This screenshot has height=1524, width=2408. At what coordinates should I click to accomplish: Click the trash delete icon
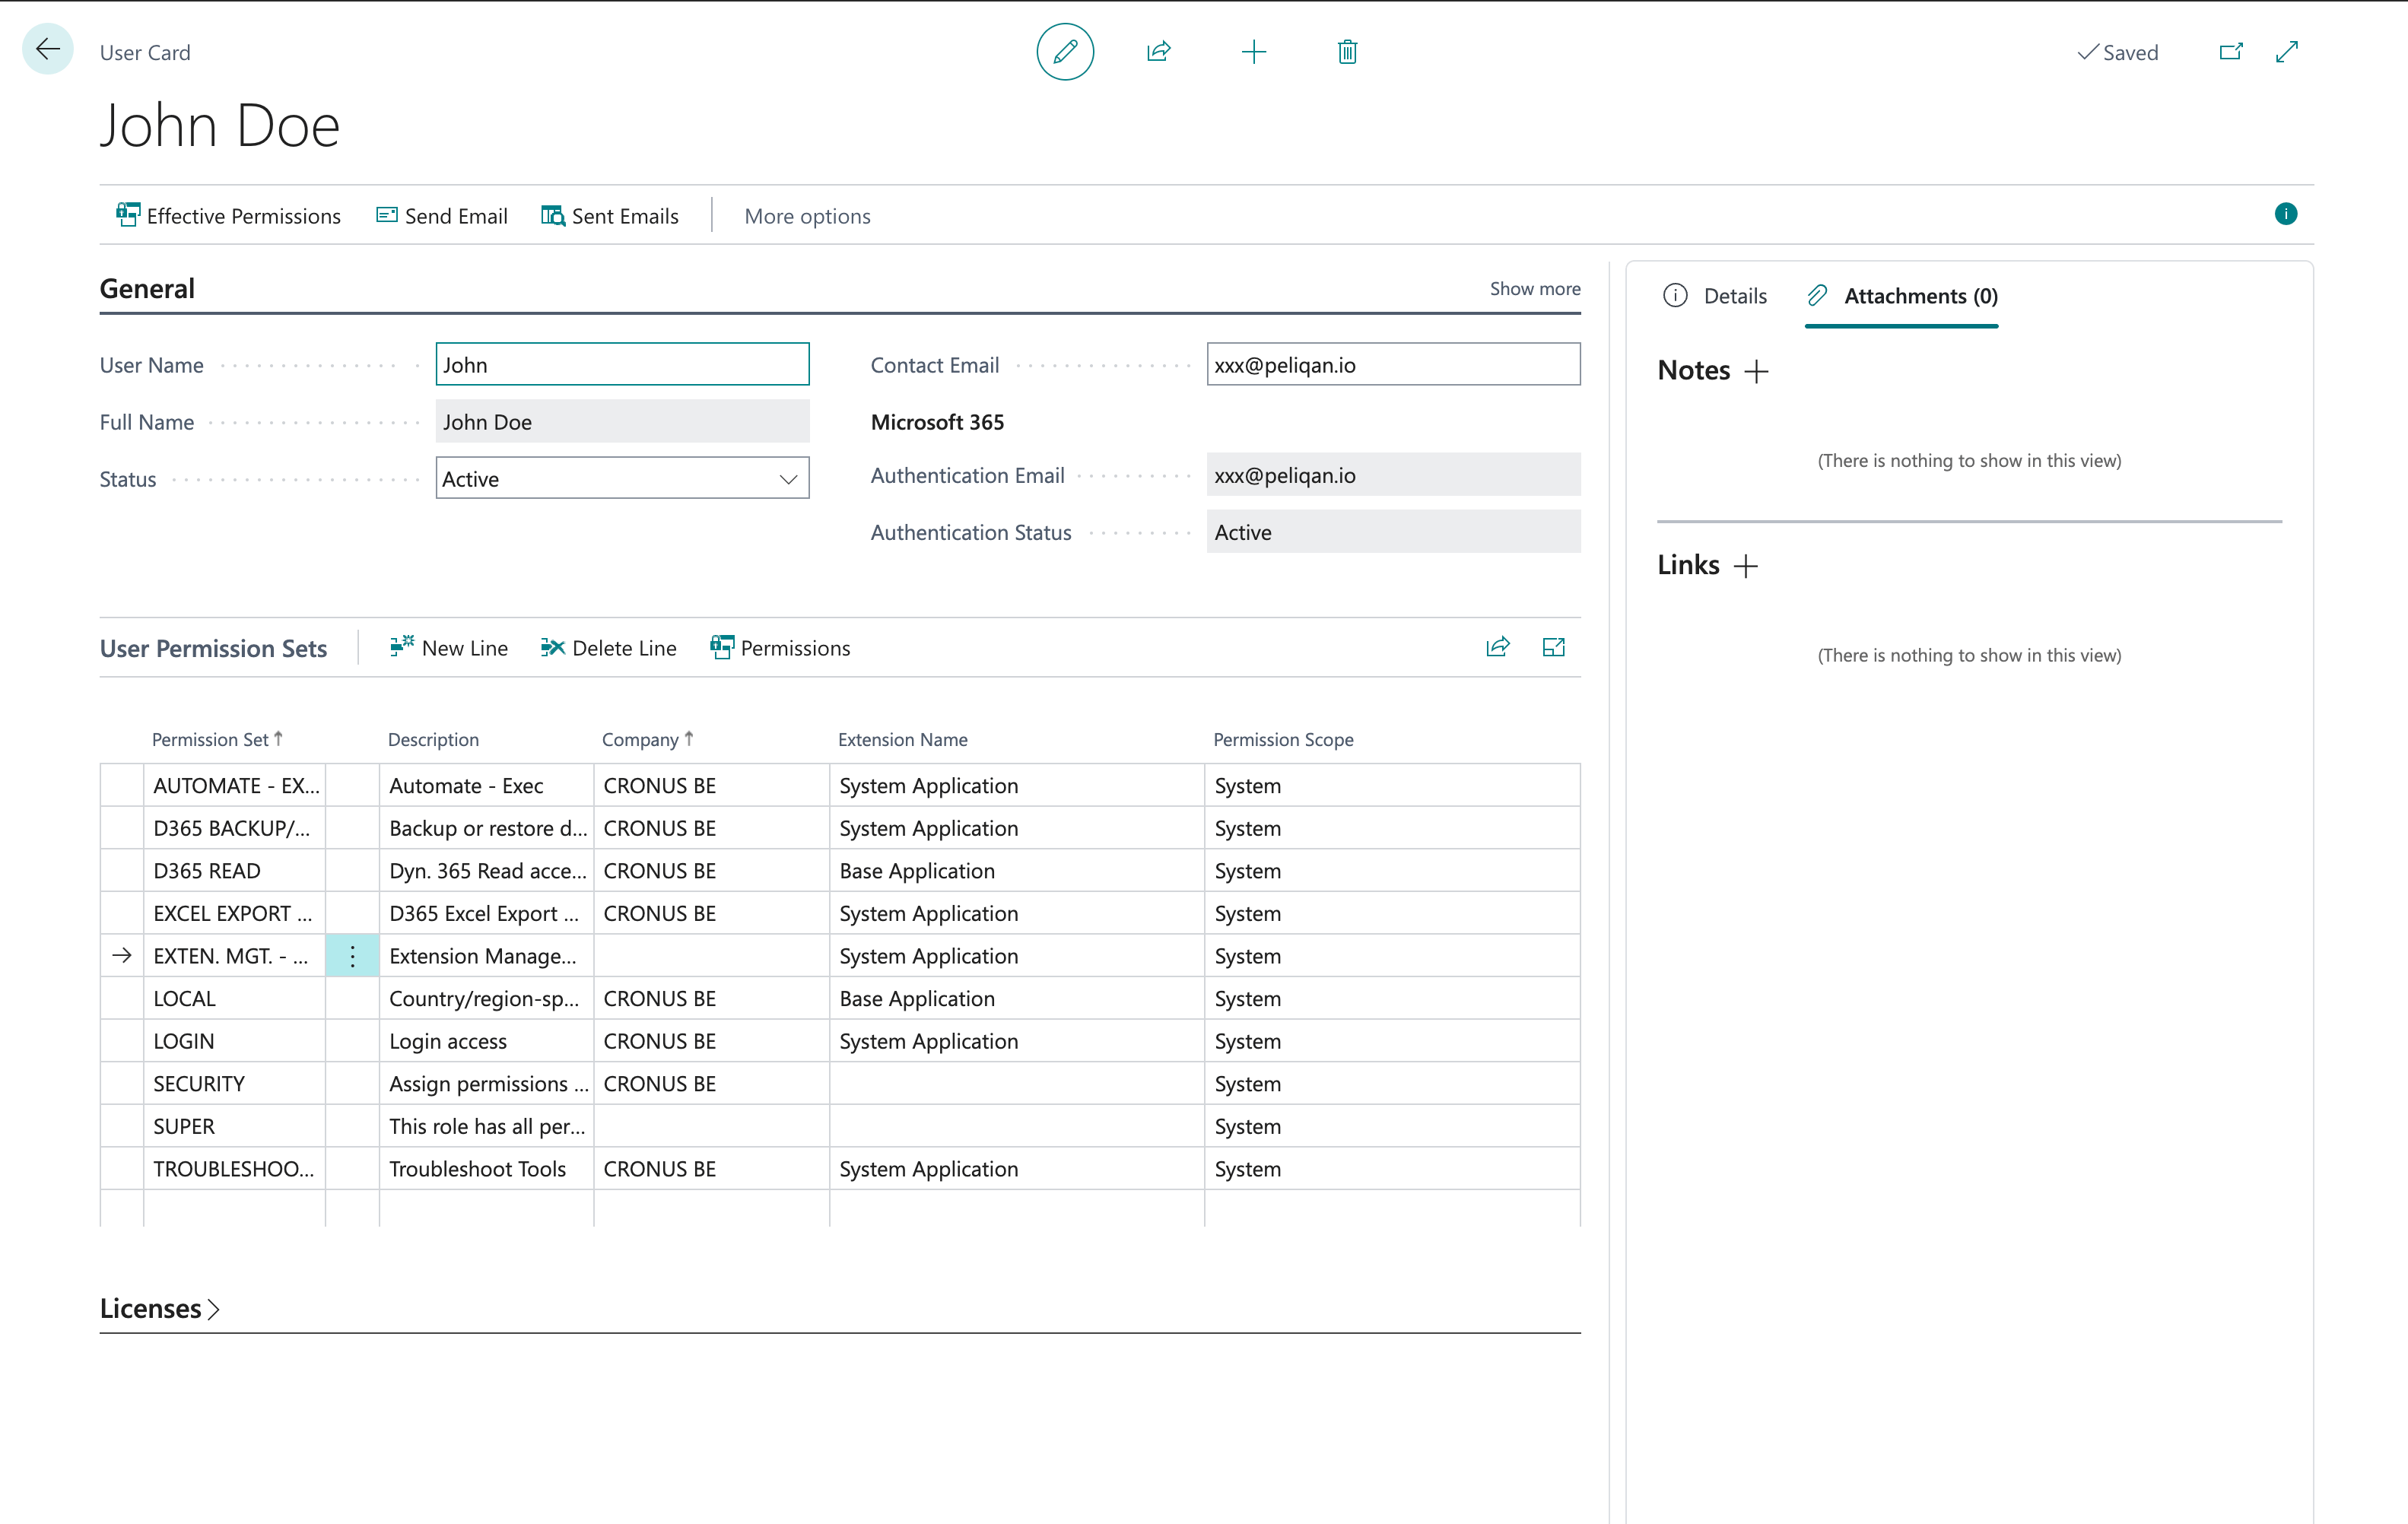1347,51
